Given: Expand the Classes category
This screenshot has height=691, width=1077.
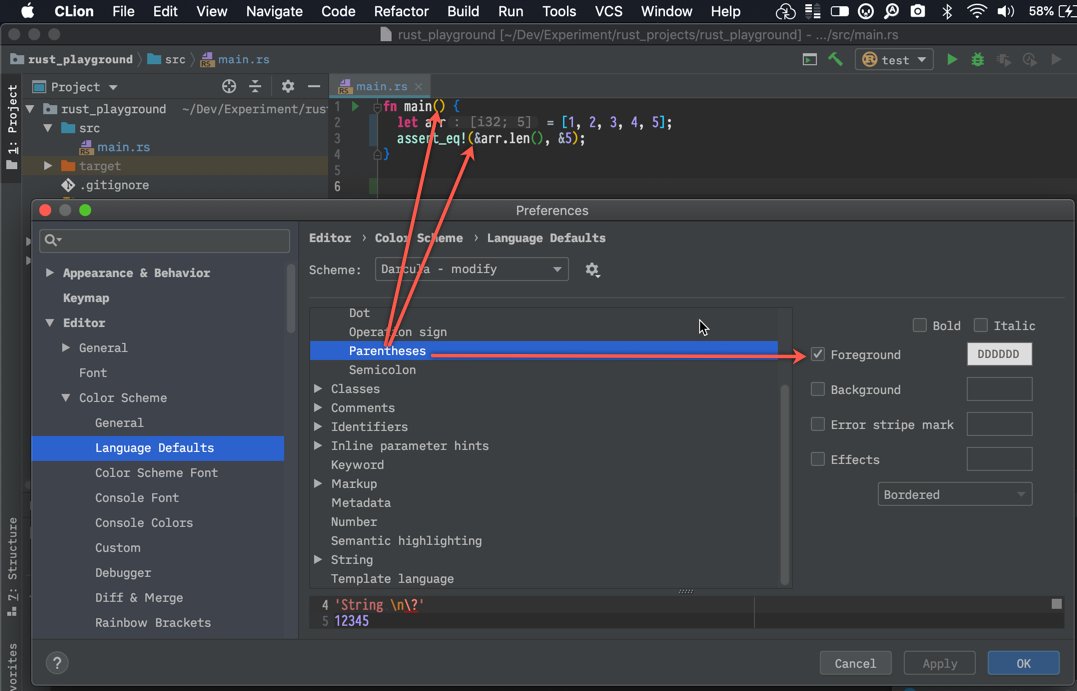Looking at the screenshot, I should tap(318, 389).
